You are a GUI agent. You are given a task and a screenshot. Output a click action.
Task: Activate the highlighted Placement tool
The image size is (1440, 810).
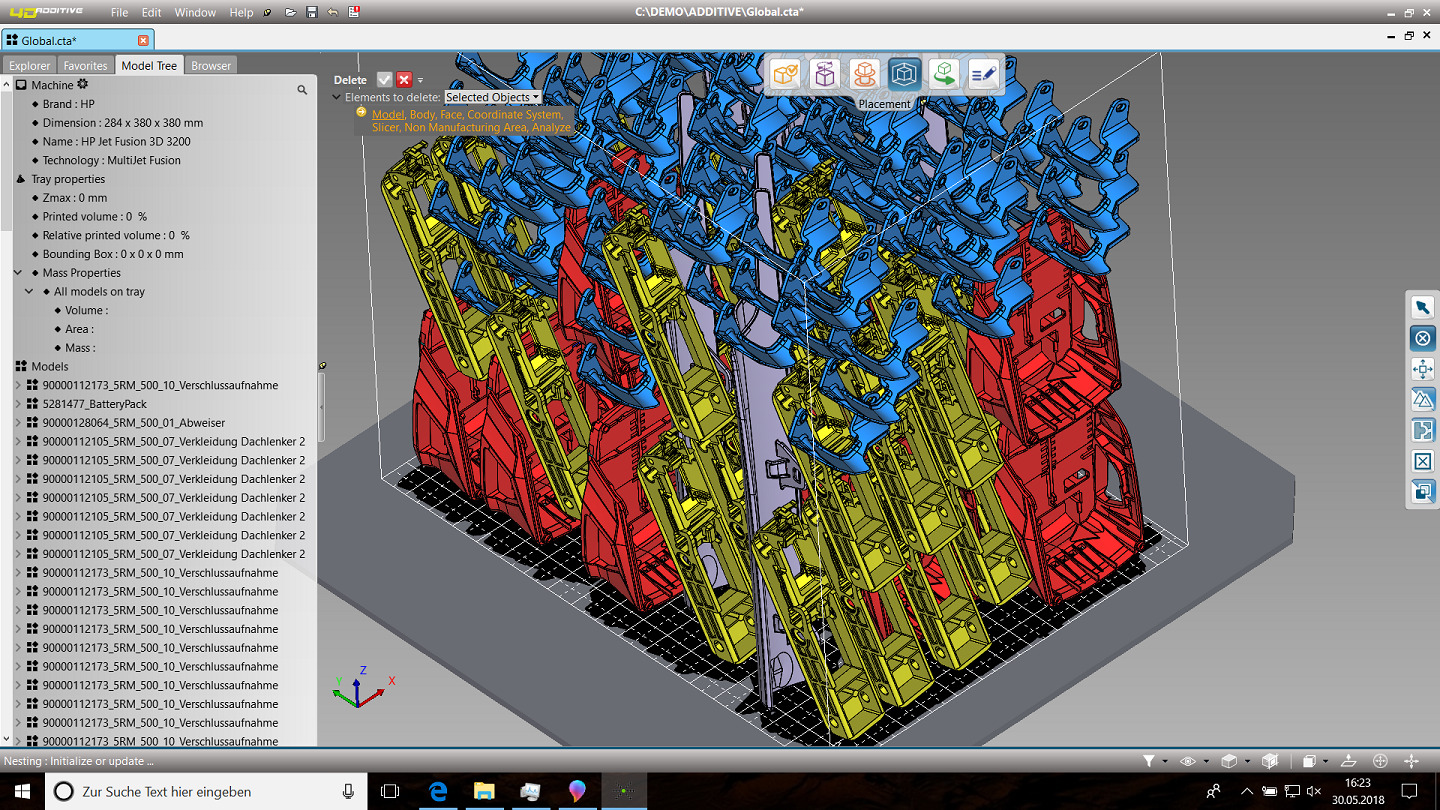pos(904,73)
